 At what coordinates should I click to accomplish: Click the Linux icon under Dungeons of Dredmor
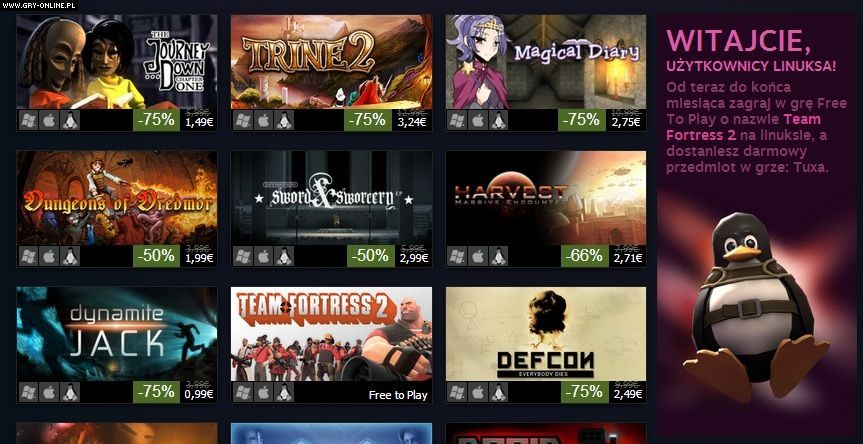70,256
